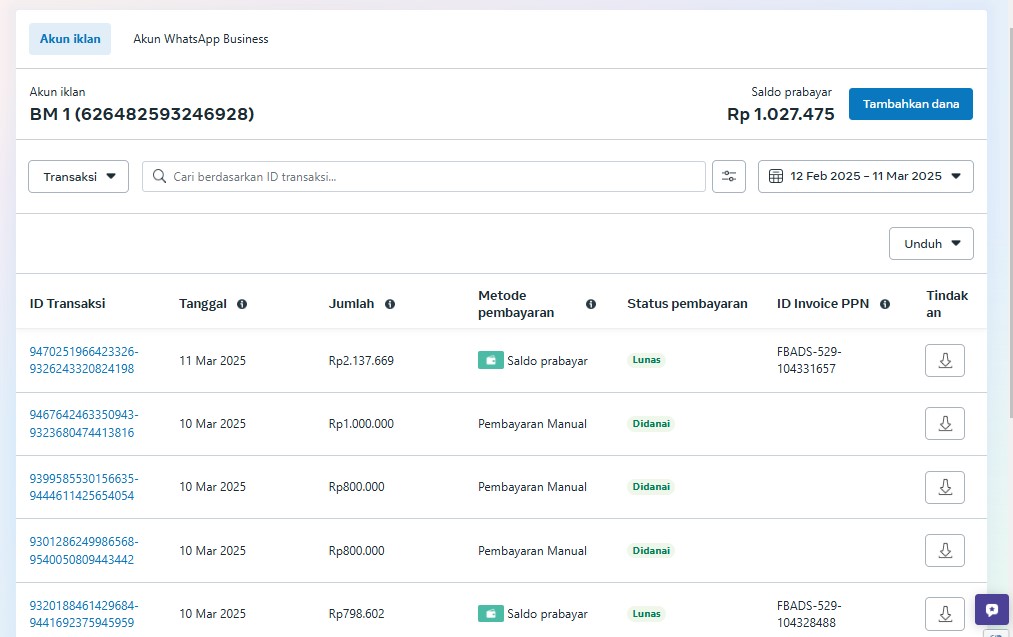
Task: Click the Lunas status badge for 11 Mar
Action: coord(646,360)
